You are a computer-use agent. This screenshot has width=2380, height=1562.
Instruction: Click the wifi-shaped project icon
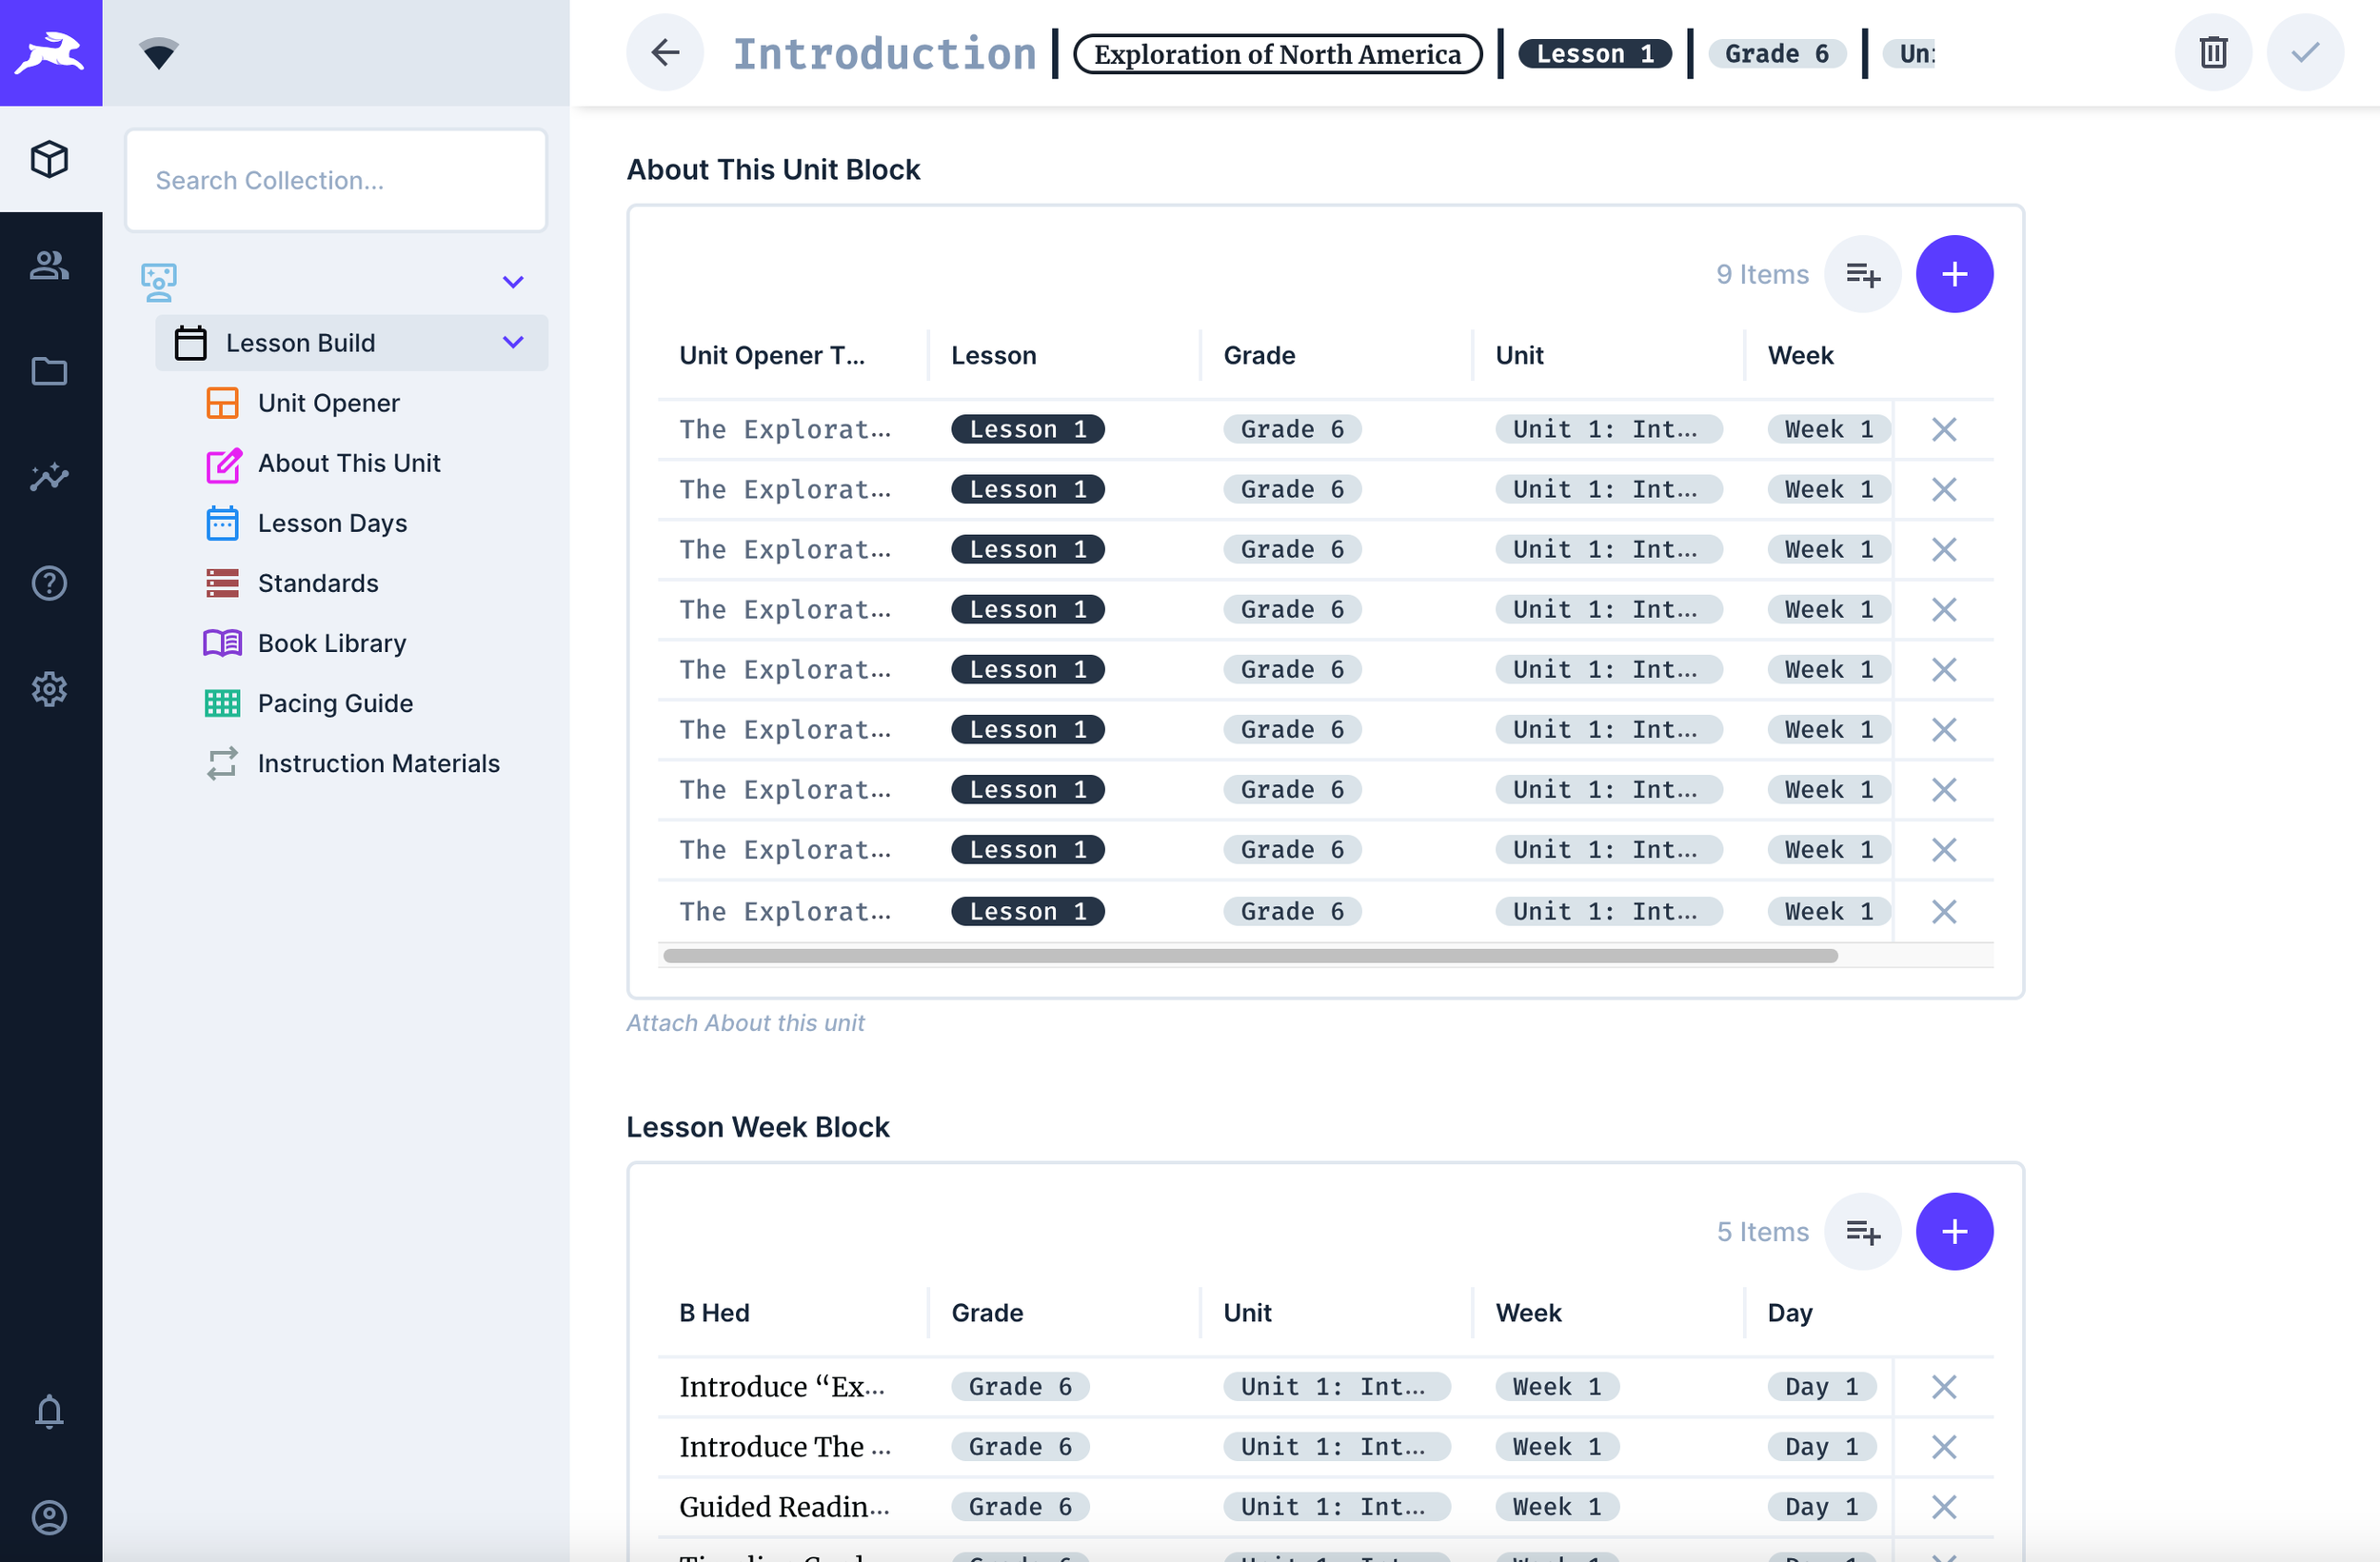point(158,53)
